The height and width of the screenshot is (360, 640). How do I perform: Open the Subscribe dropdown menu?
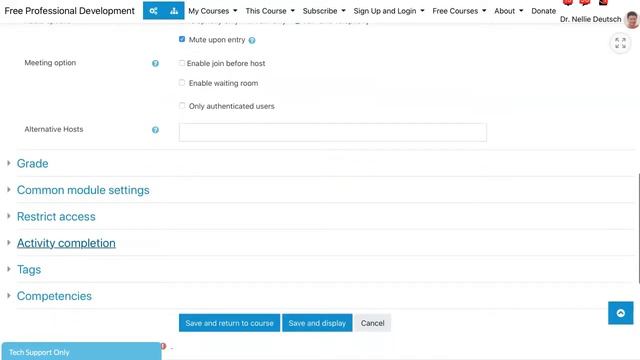click(x=324, y=11)
